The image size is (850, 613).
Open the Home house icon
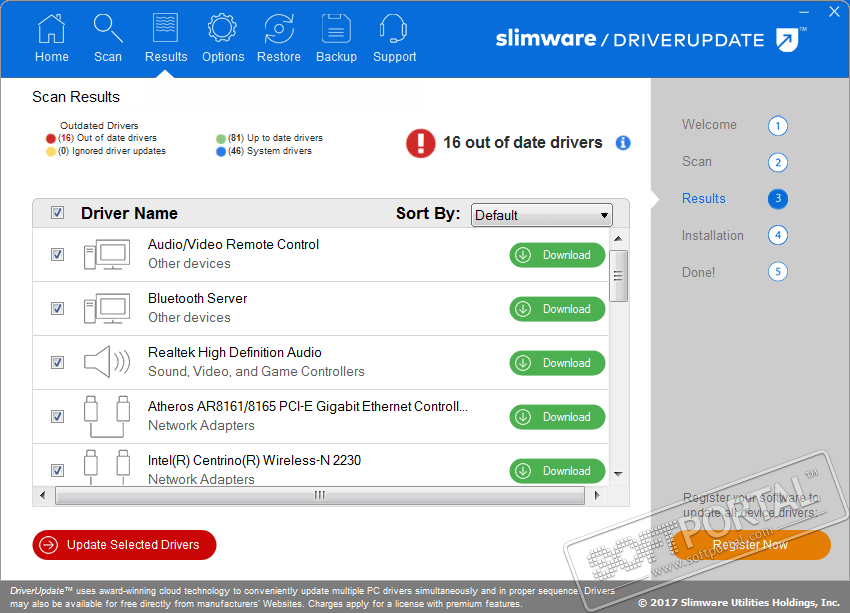pos(51,29)
